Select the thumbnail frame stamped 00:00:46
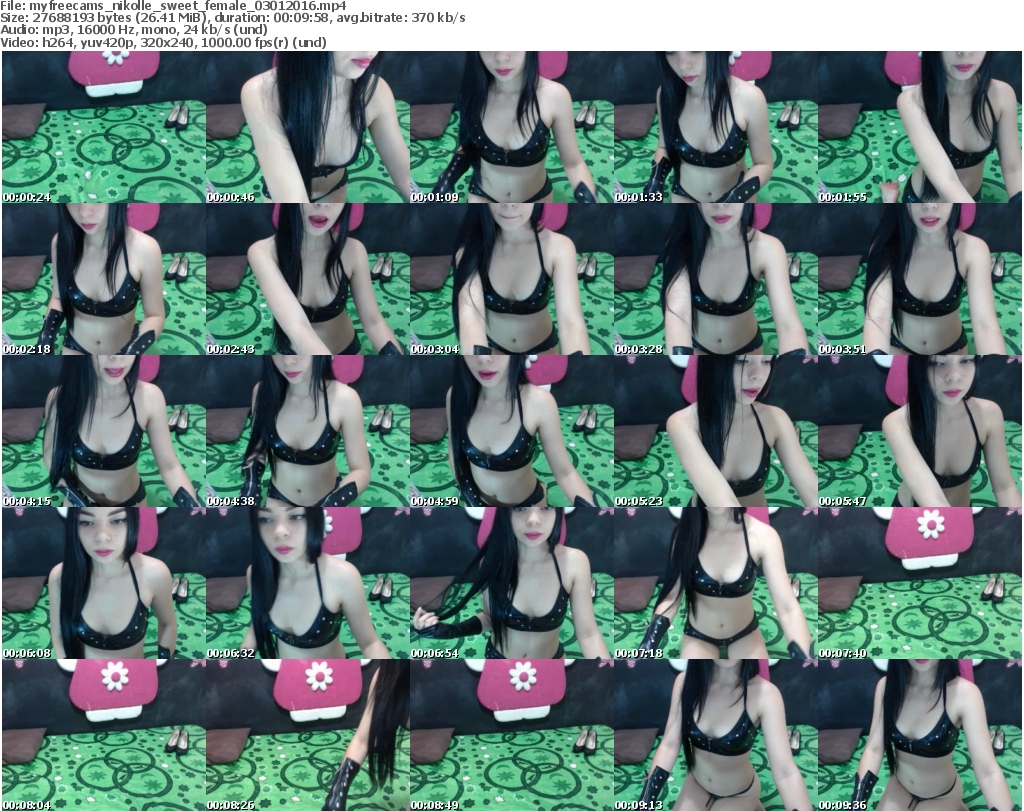Screen dimensions: 1024x811 click(x=308, y=127)
